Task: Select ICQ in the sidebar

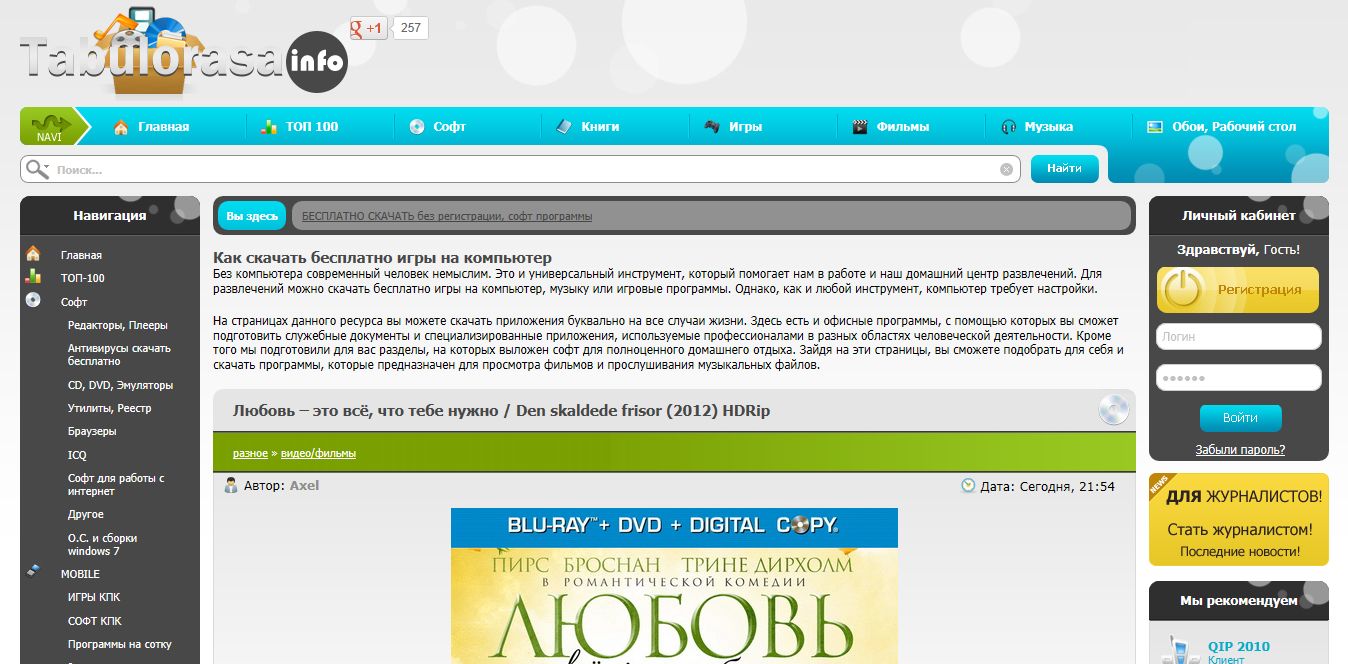Action: pos(77,455)
